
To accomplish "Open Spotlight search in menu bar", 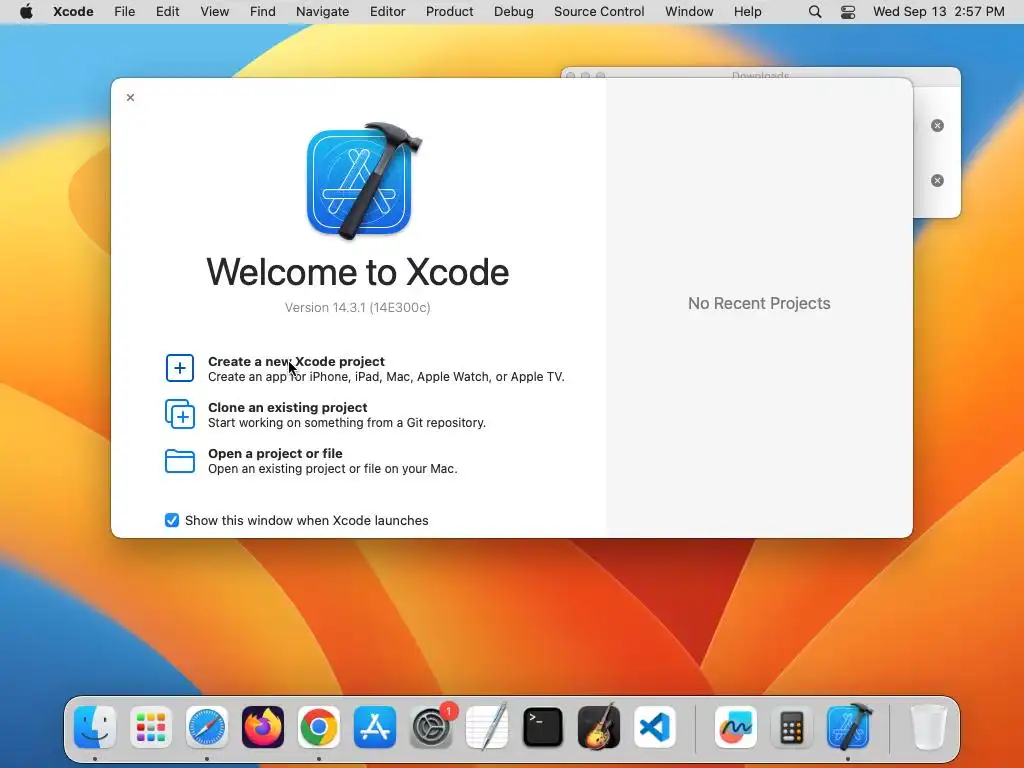I will coord(814,12).
